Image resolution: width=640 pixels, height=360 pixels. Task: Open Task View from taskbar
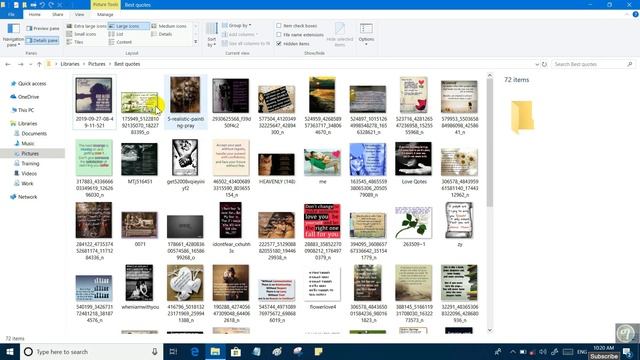coord(173,351)
